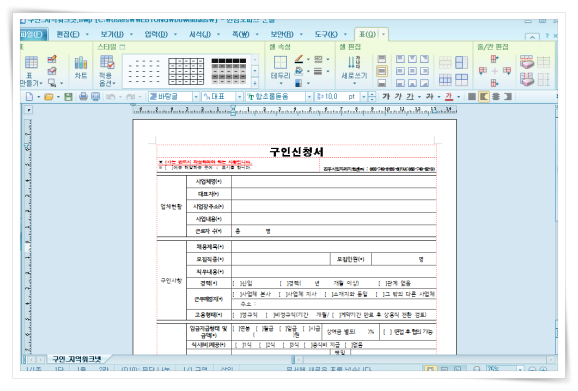Toggle center paragraph alignment
The width and height of the screenshot is (578, 391).
(x=496, y=97)
